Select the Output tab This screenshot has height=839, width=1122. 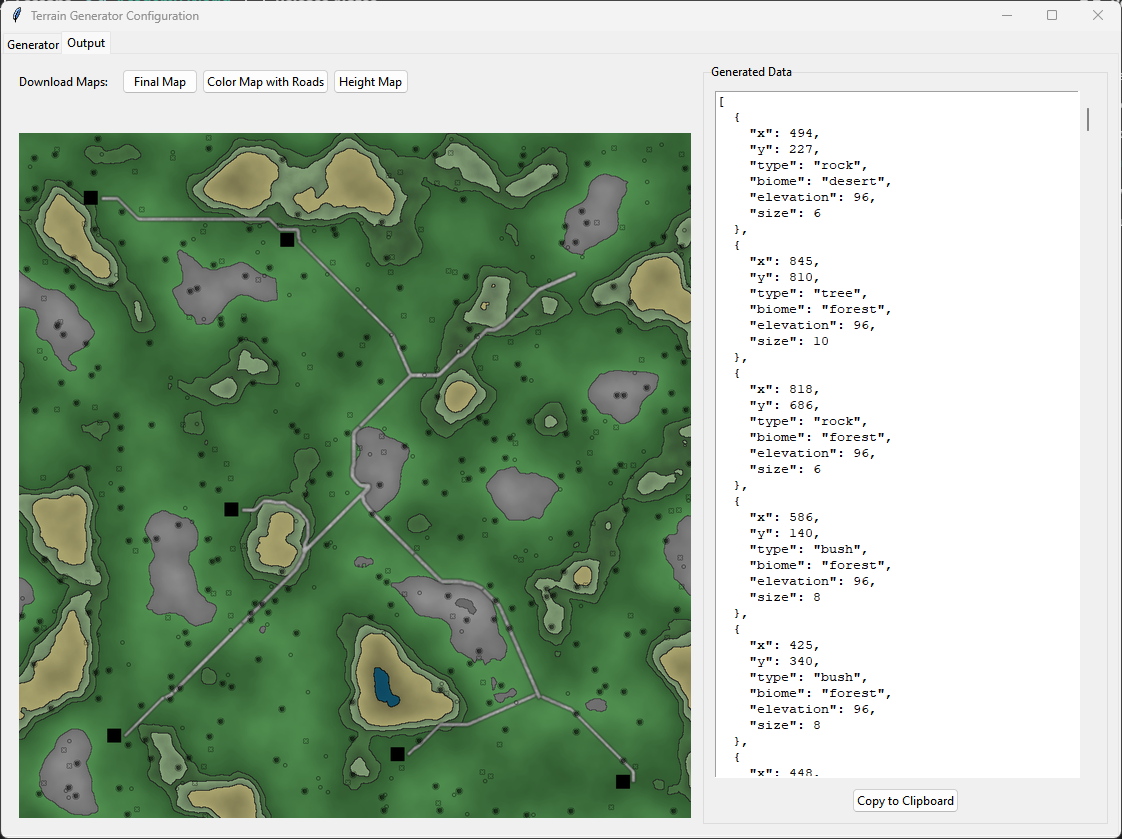tap(85, 43)
